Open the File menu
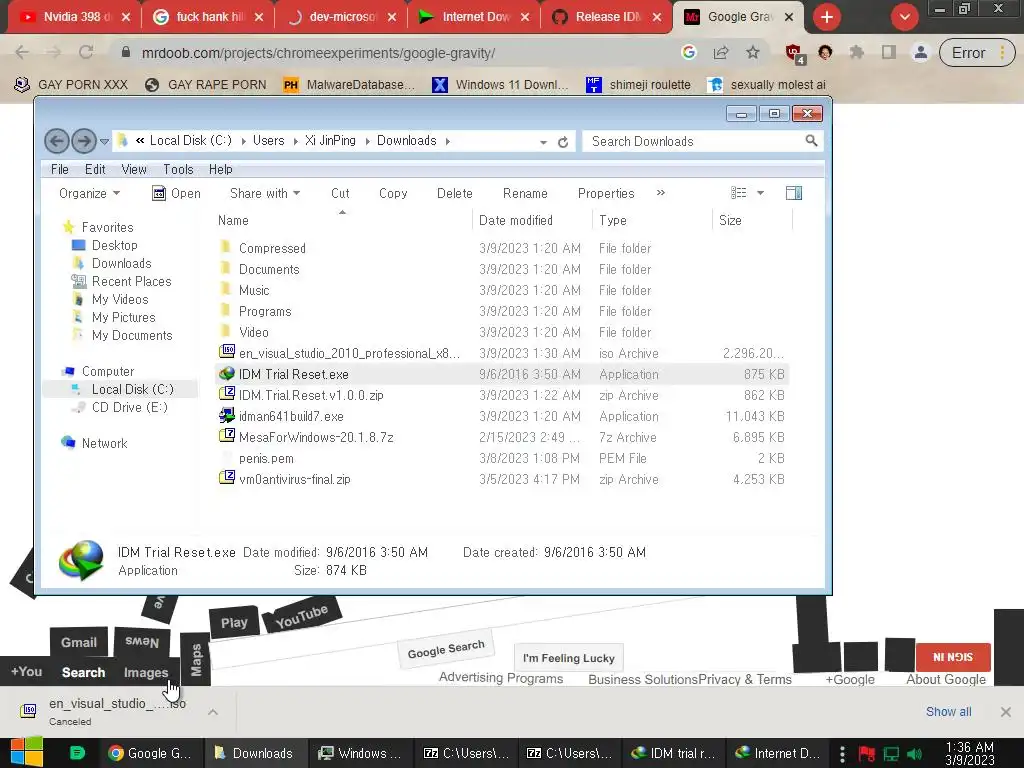The height and width of the screenshot is (768, 1024). [x=59, y=169]
